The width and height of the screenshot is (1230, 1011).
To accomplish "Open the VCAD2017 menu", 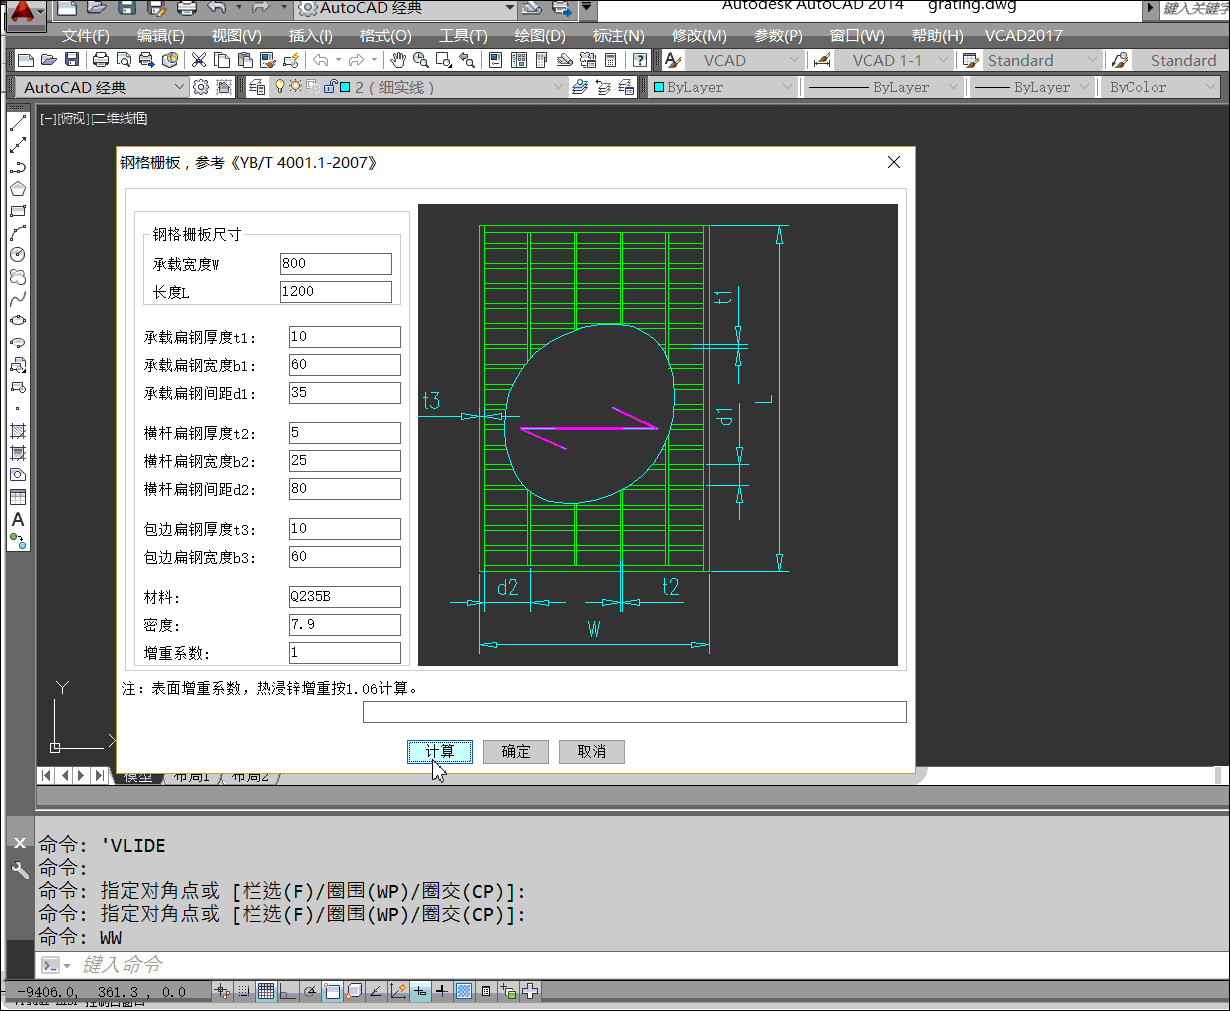I will point(1023,35).
